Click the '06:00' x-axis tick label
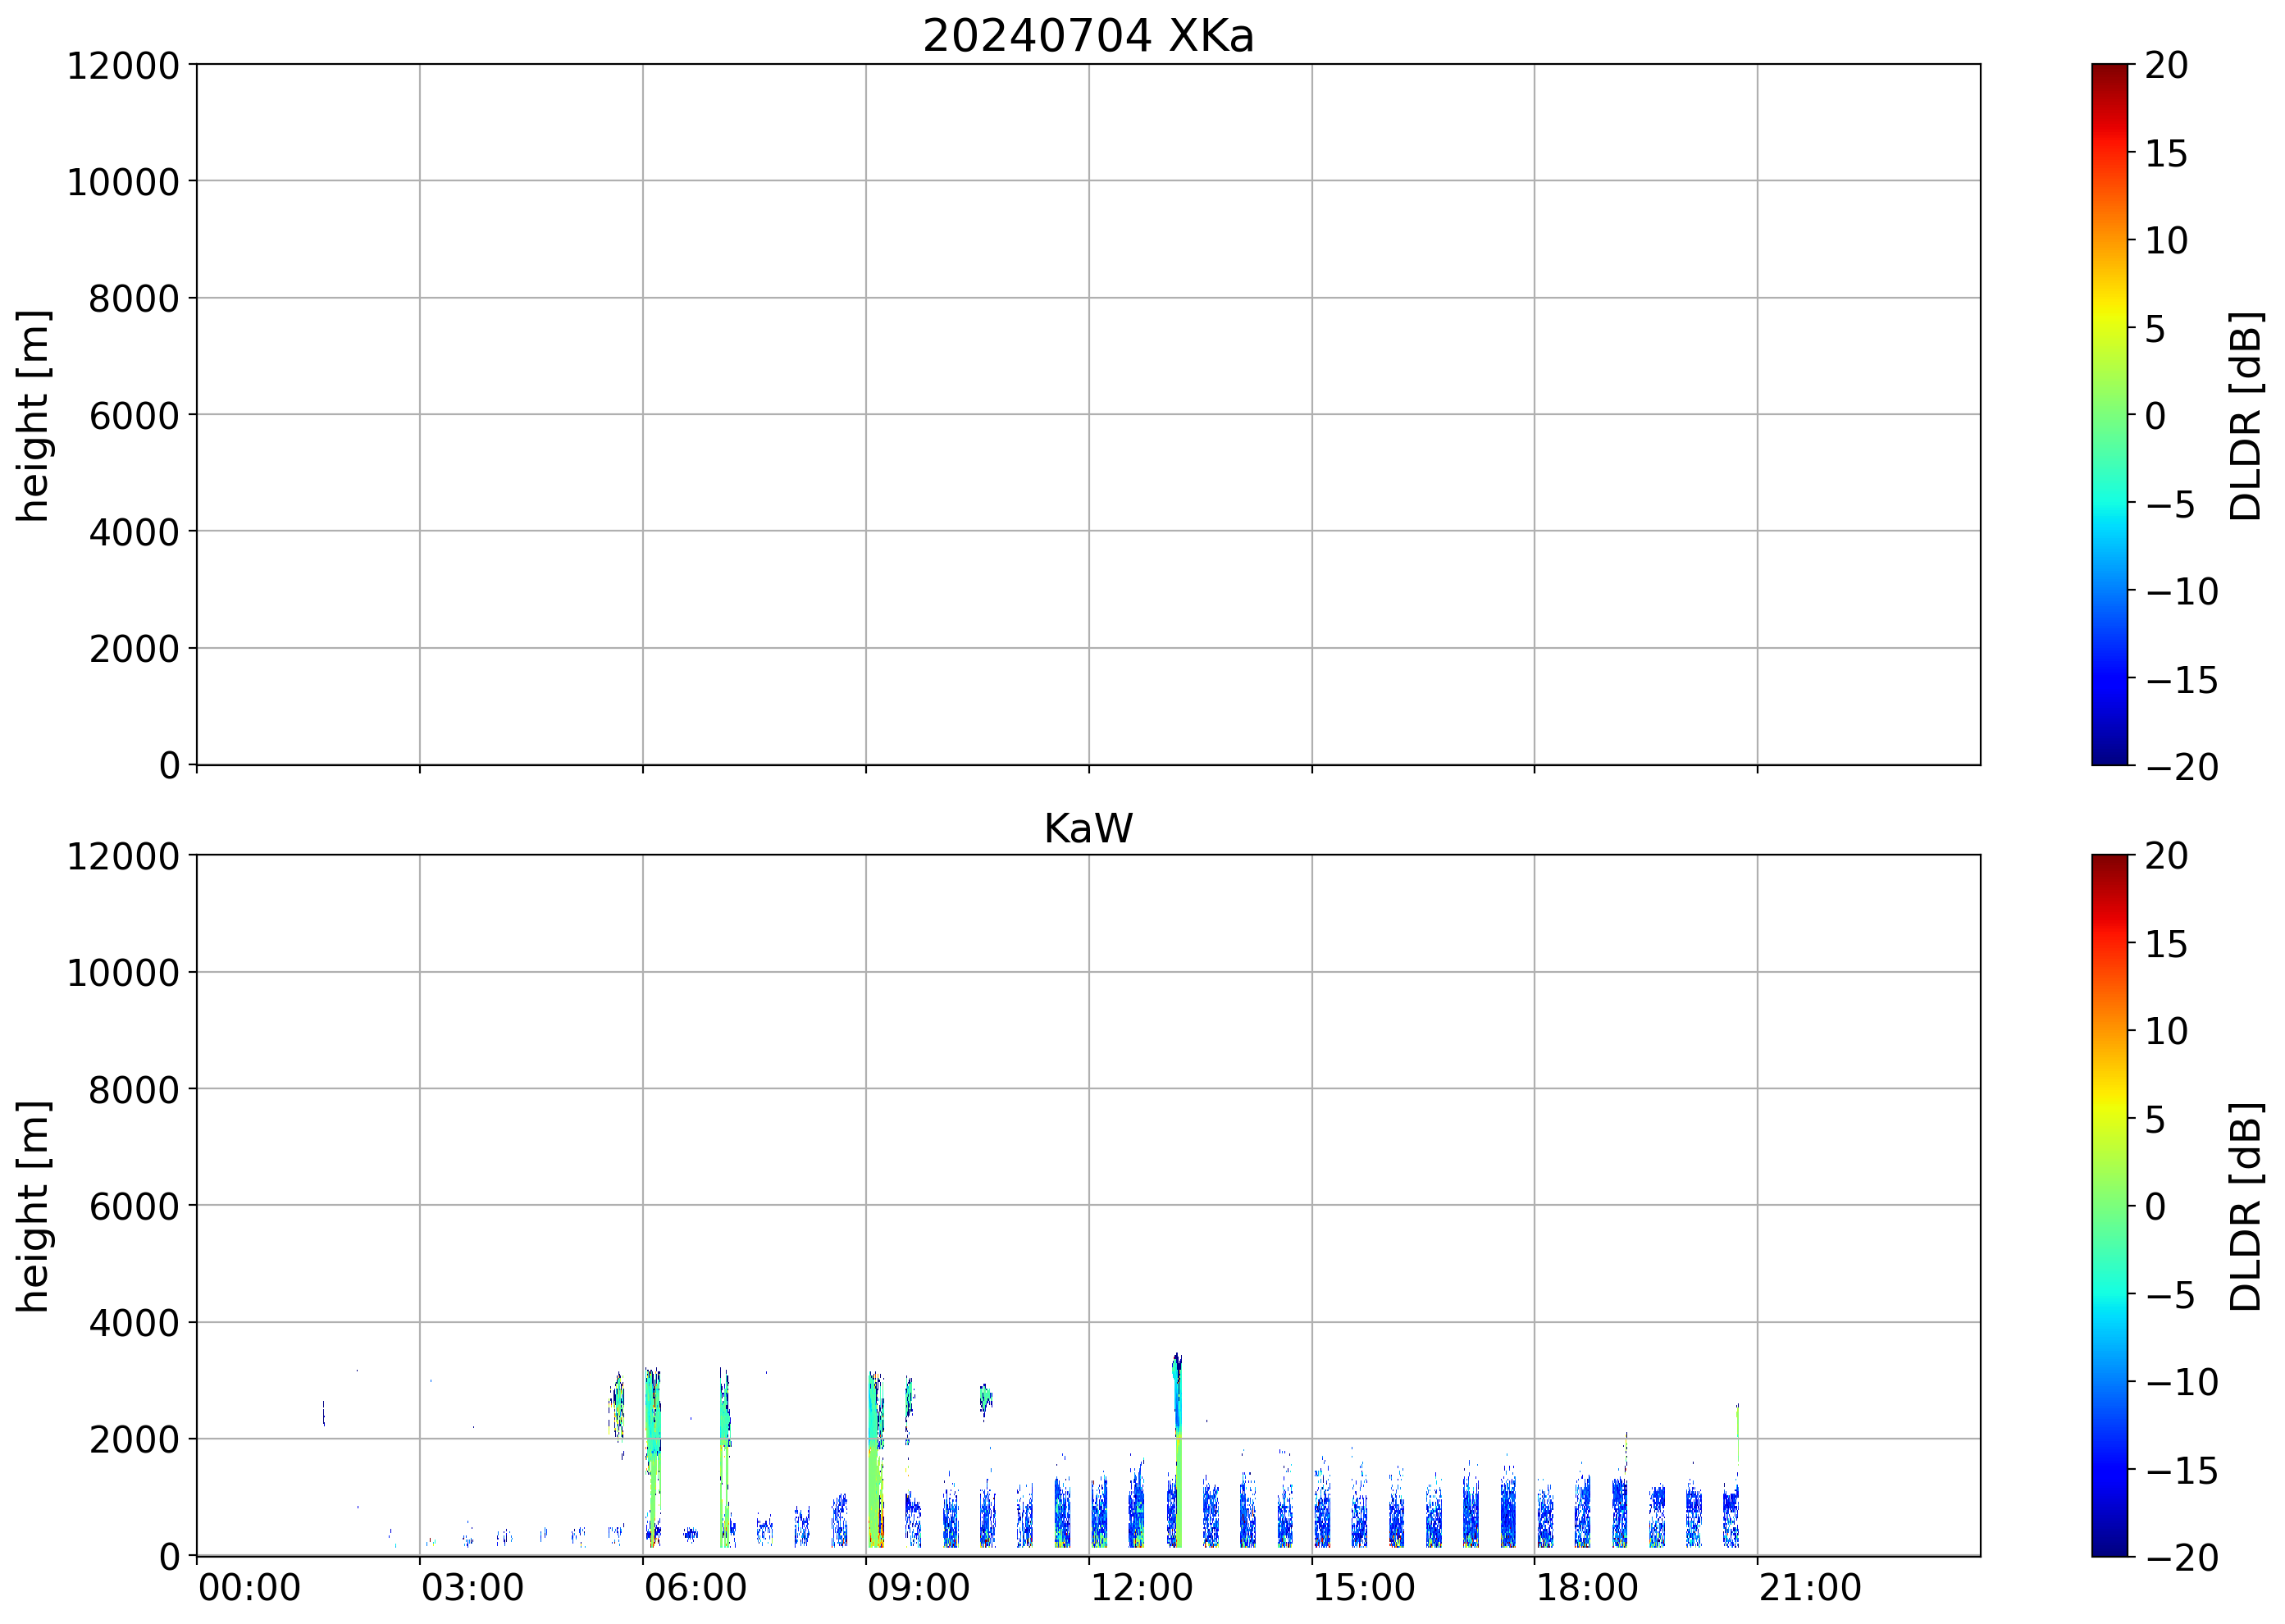This screenshot has width=2285, height=1624. coord(695,1588)
